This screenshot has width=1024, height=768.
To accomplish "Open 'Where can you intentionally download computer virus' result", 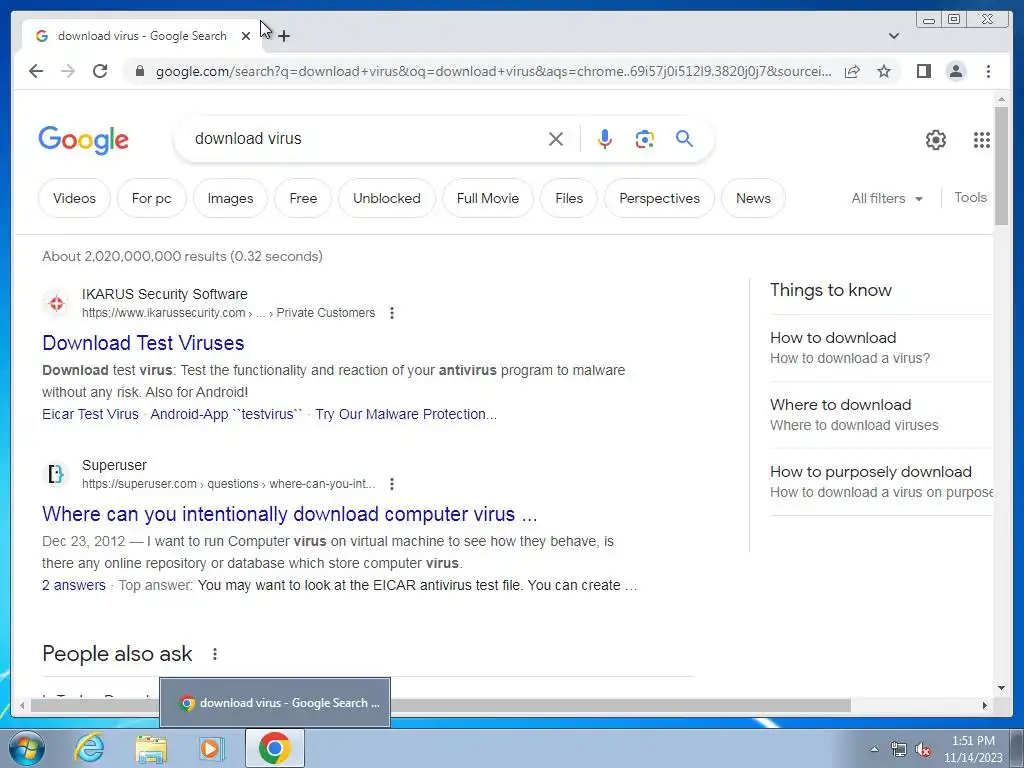I will coord(289,514).
